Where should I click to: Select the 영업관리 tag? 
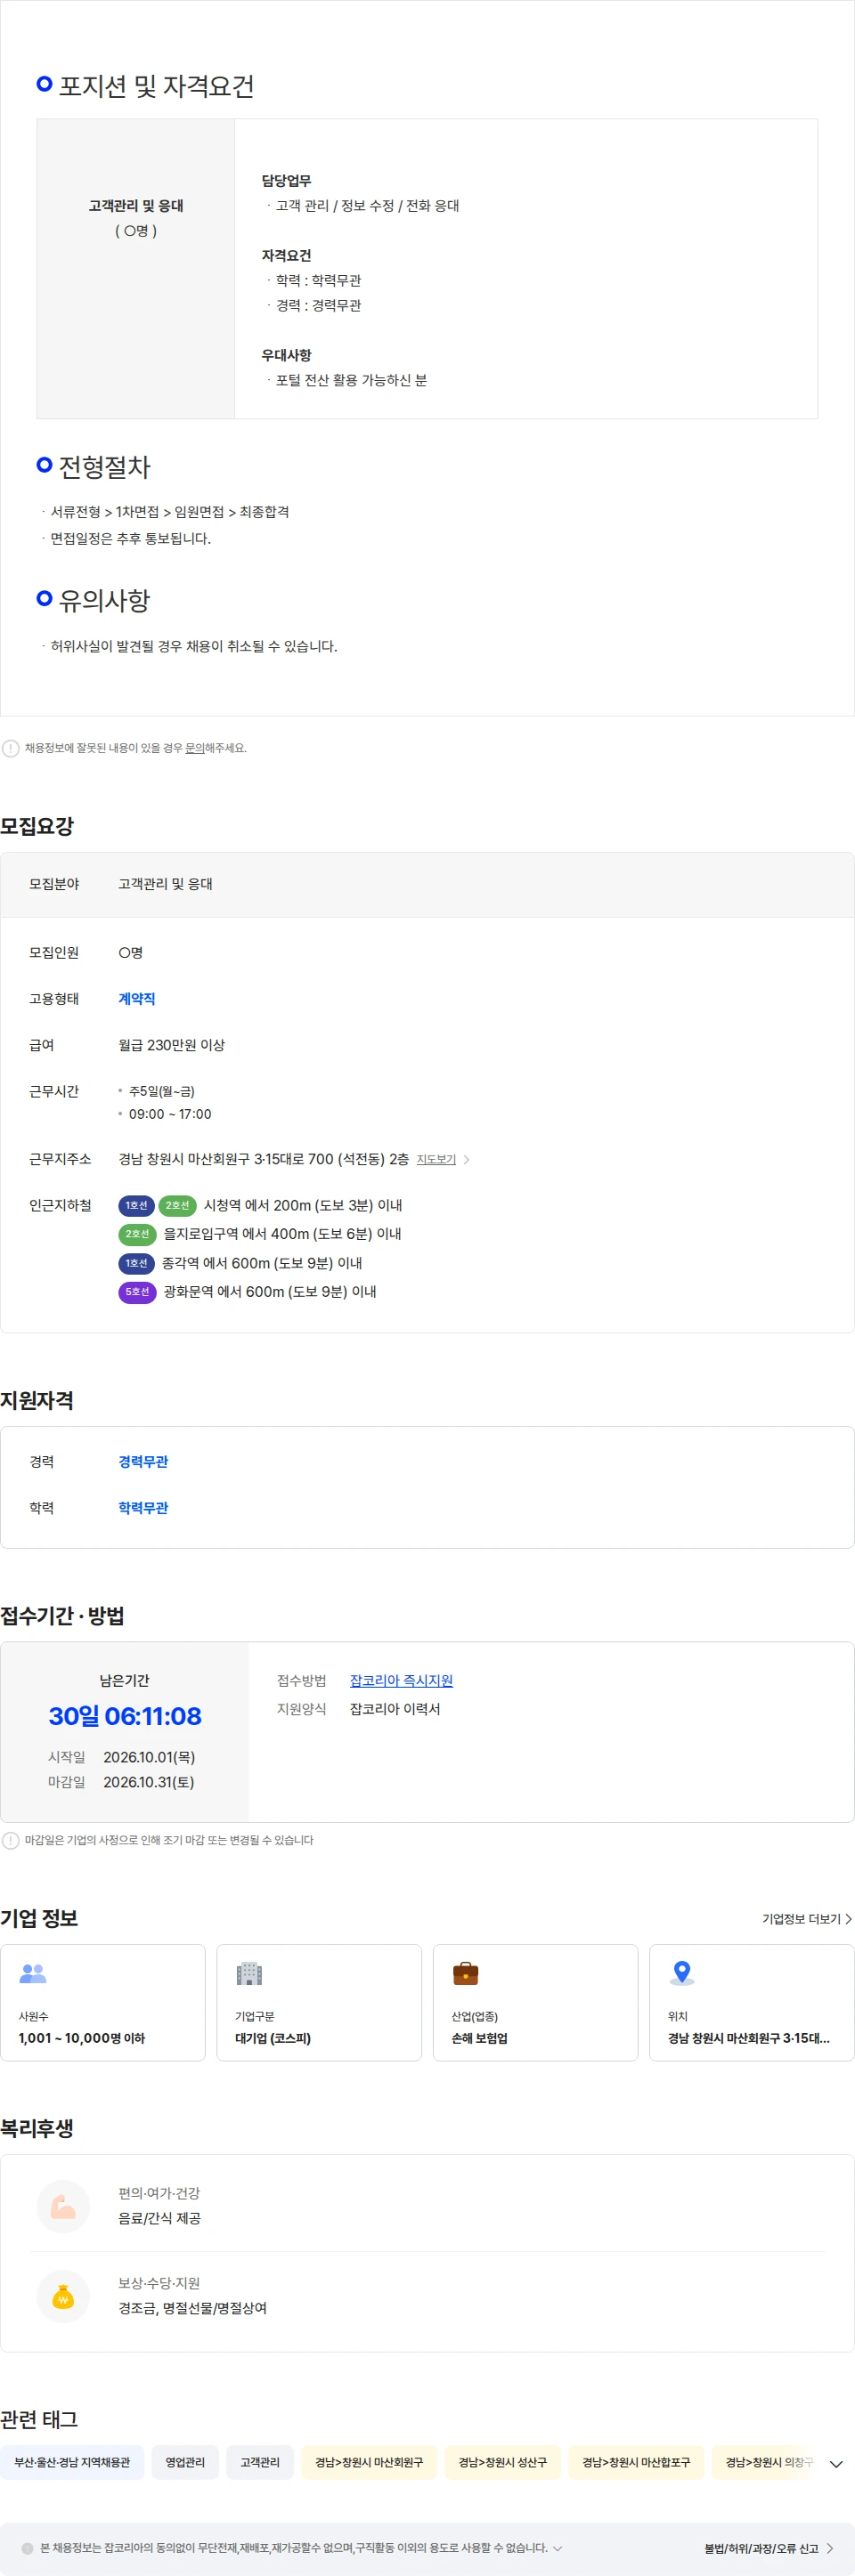coord(185,2462)
